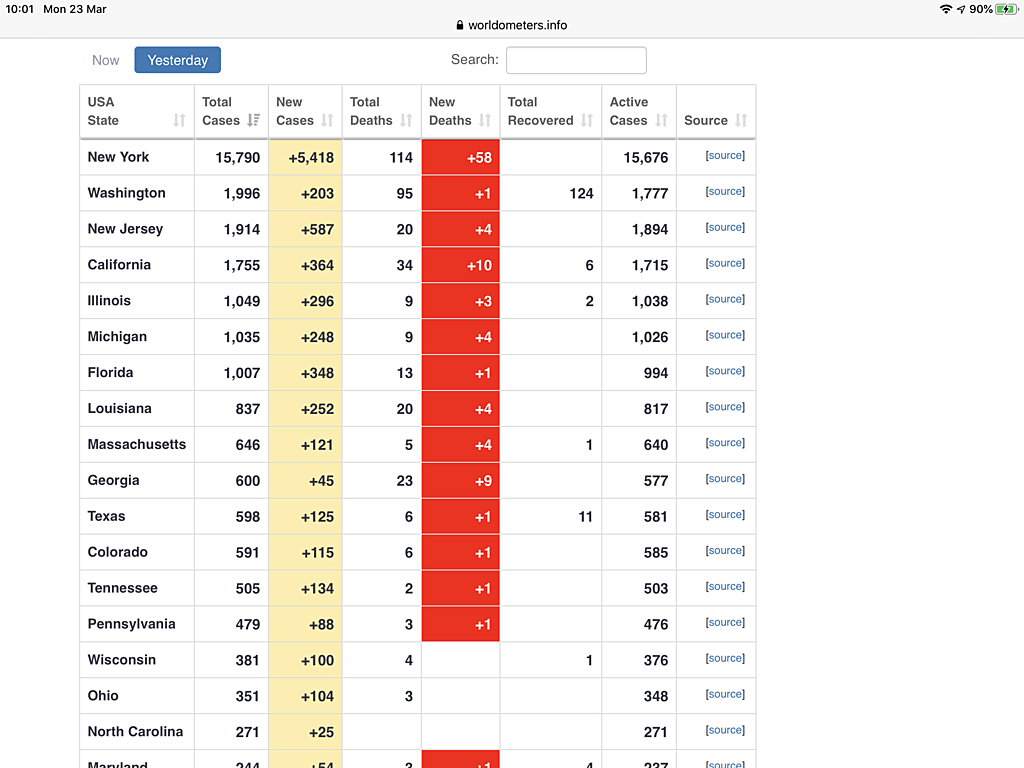Sort by New Deaths column arrows
Viewport: 1024px width, 768px height.
coord(485,120)
